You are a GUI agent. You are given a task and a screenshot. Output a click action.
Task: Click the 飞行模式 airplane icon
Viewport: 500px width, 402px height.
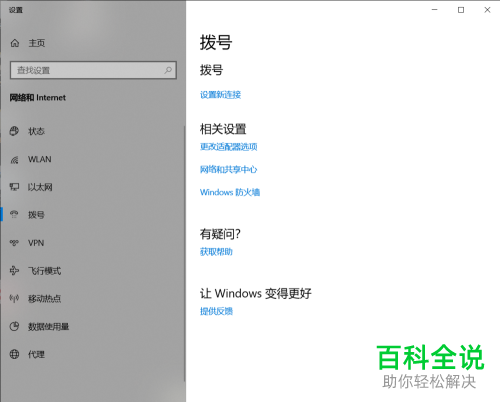tap(14, 271)
